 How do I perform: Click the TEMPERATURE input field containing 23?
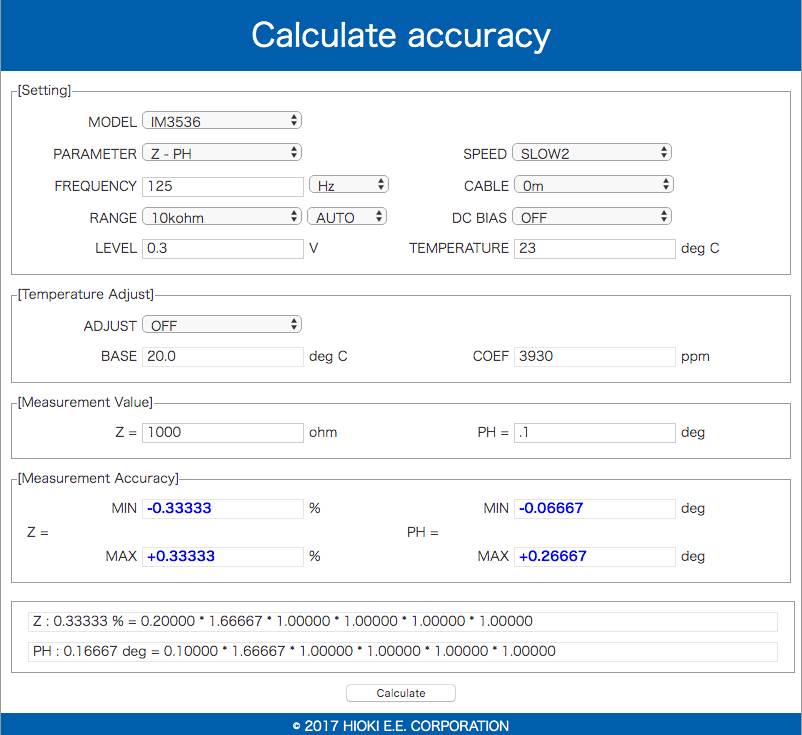point(594,249)
